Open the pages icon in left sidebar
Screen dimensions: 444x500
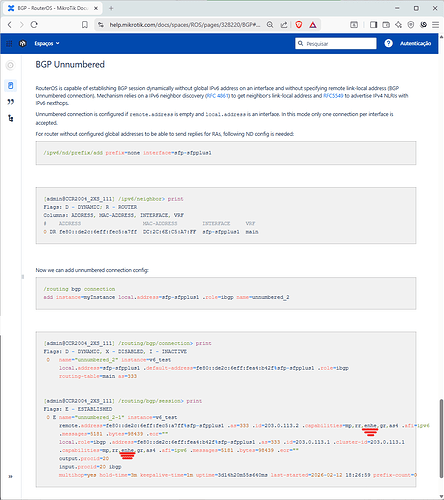pyautogui.click(x=10, y=86)
